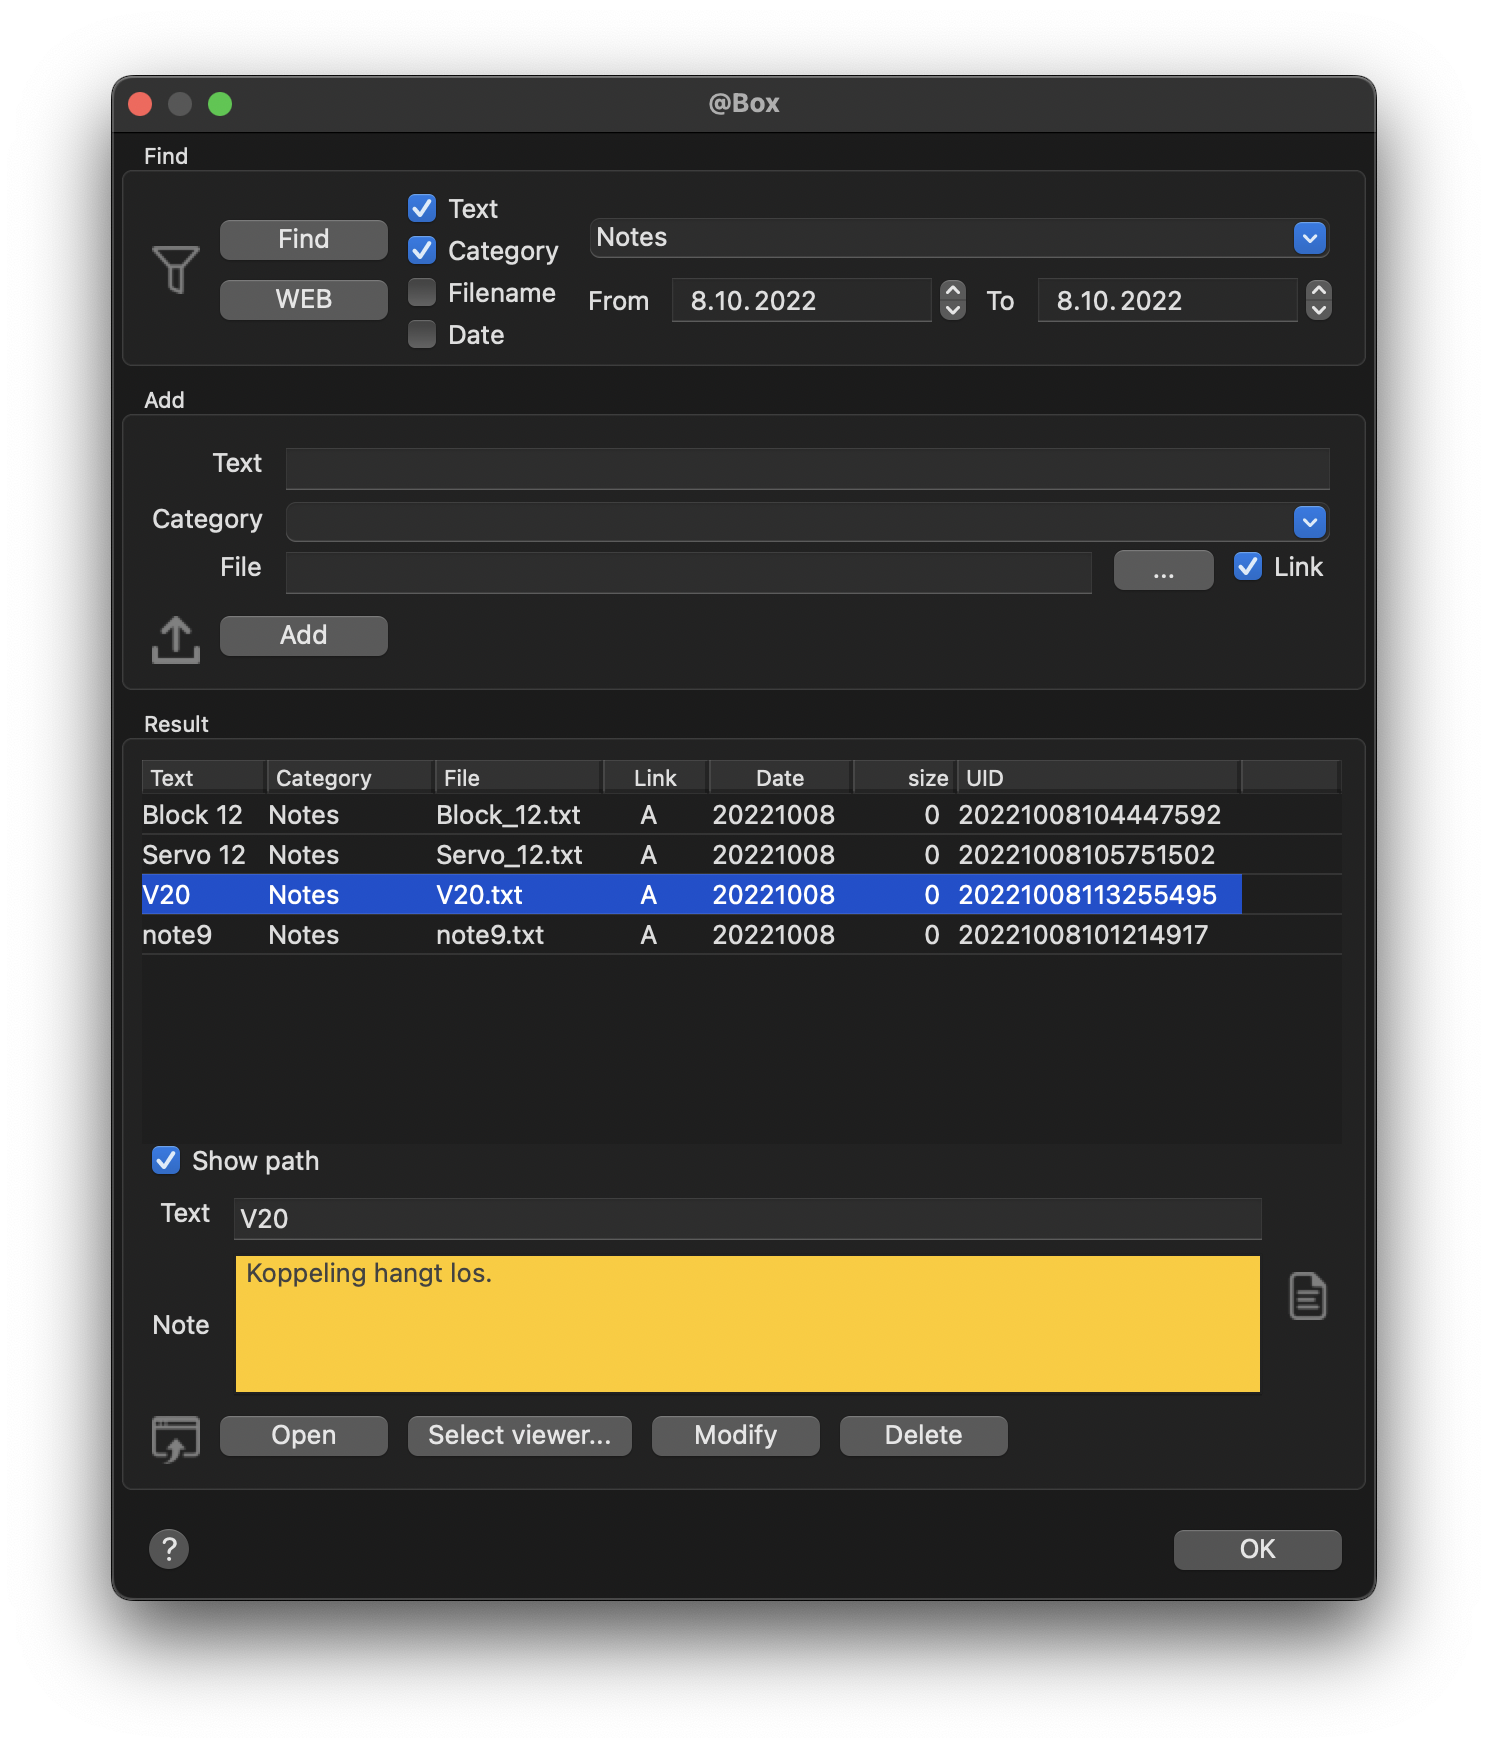Click the open-in-window icon beside Open

[175, 1438]
